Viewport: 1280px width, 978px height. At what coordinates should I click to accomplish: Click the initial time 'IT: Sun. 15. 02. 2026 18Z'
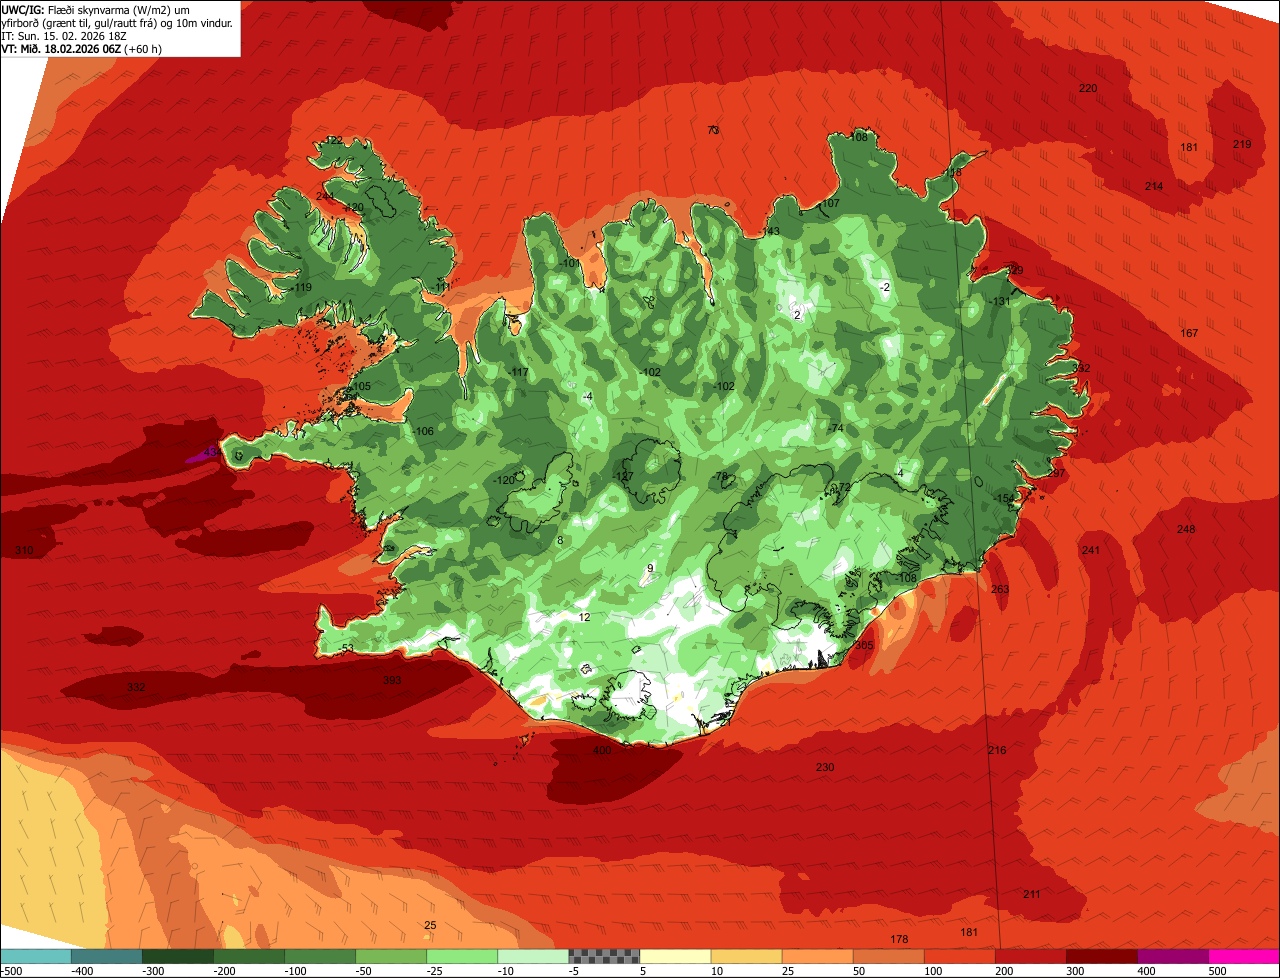click(x=64, y=35)
